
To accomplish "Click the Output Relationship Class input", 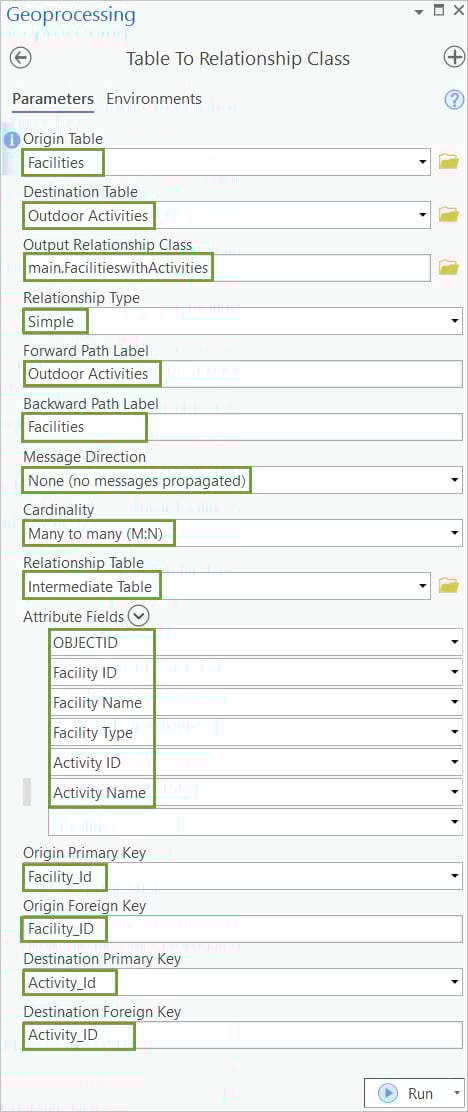I will tap(226, 267).
